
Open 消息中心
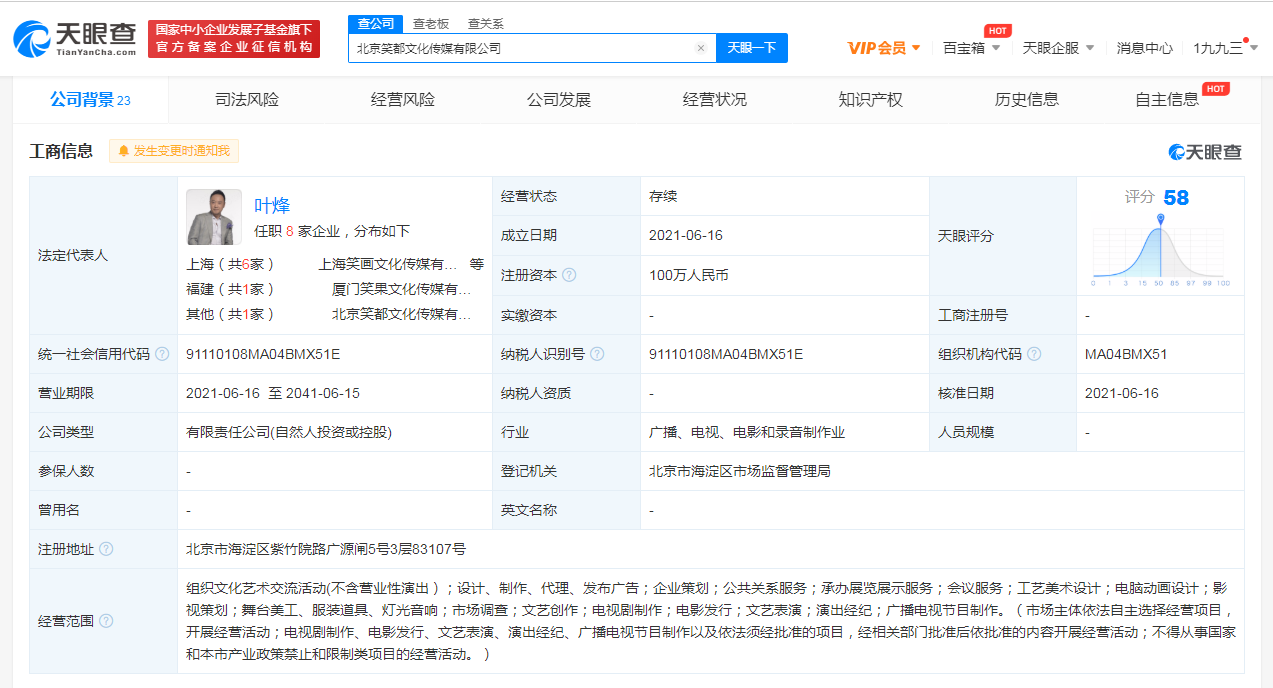point(1145,48)
